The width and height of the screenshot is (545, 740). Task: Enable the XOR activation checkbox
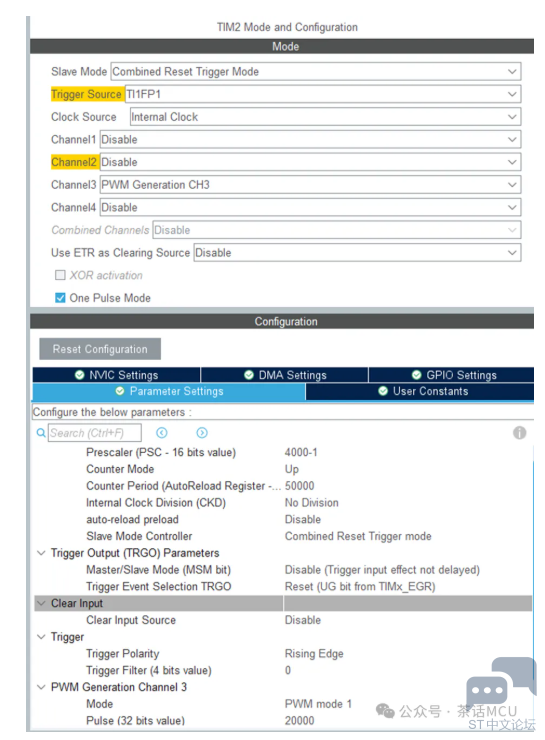pyautogui.click(x=60, y=275)
